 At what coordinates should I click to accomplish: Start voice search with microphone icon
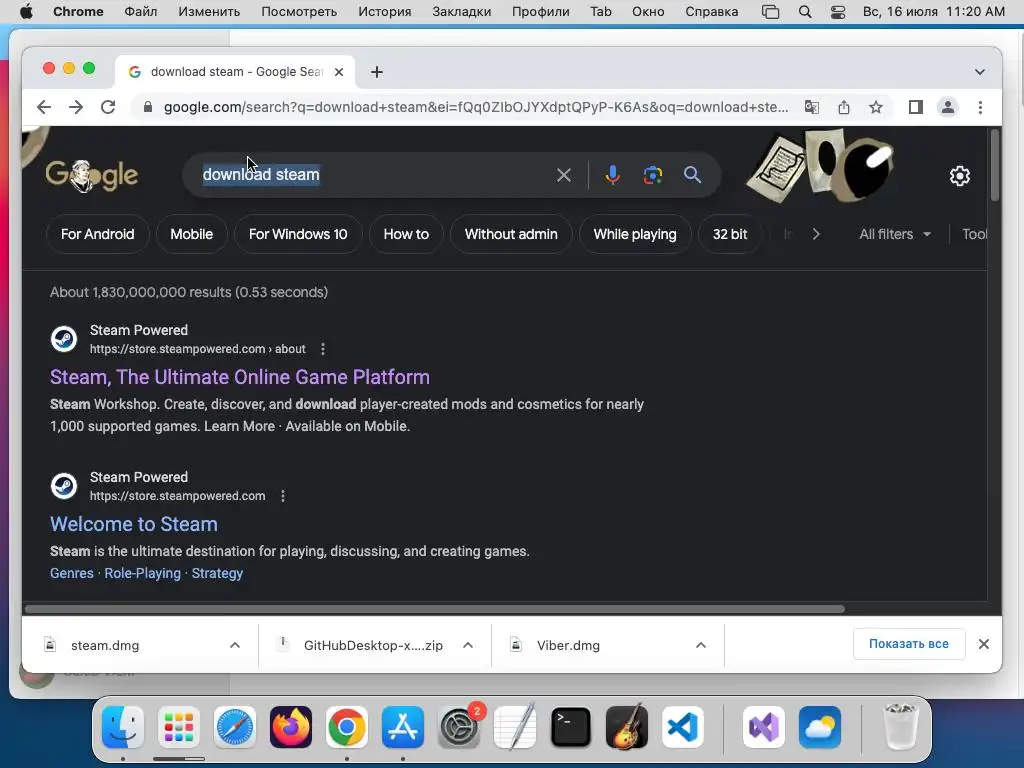click(613, 175)
